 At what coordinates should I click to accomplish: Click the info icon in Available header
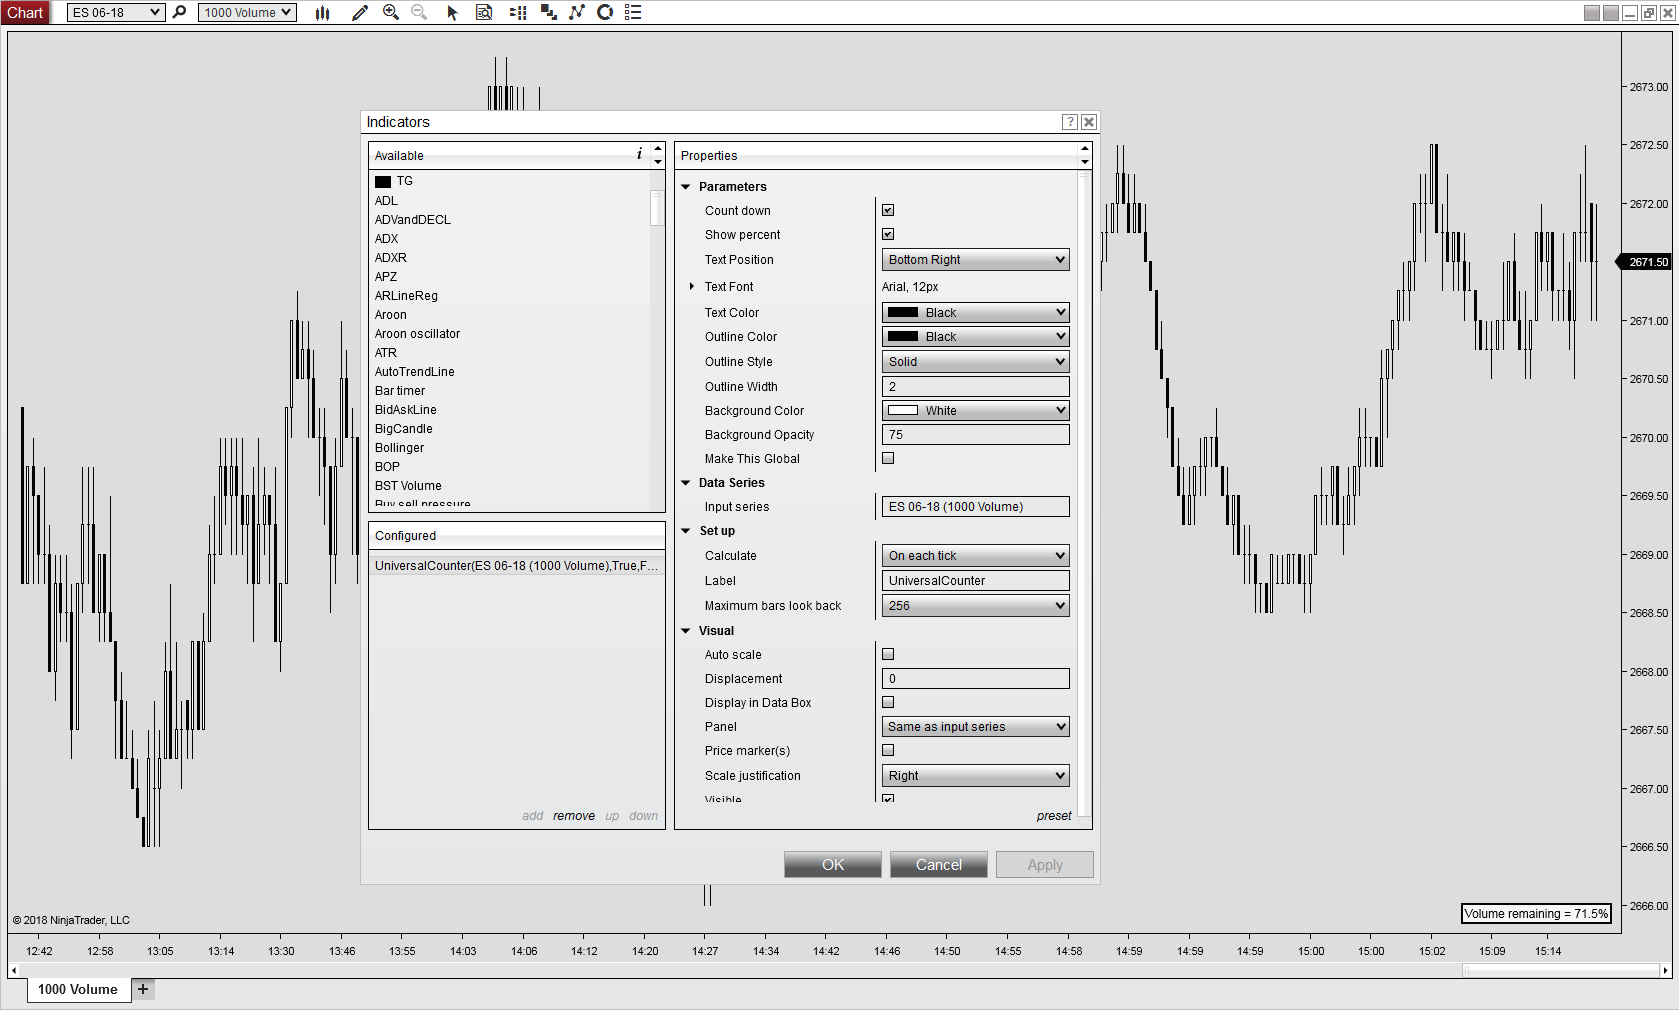pos(640,154)
